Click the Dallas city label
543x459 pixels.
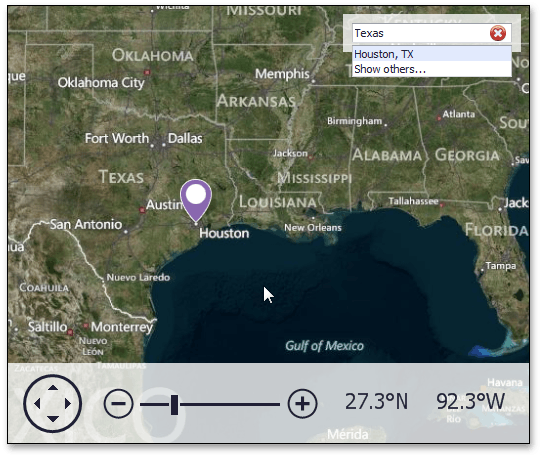(185, 138)
